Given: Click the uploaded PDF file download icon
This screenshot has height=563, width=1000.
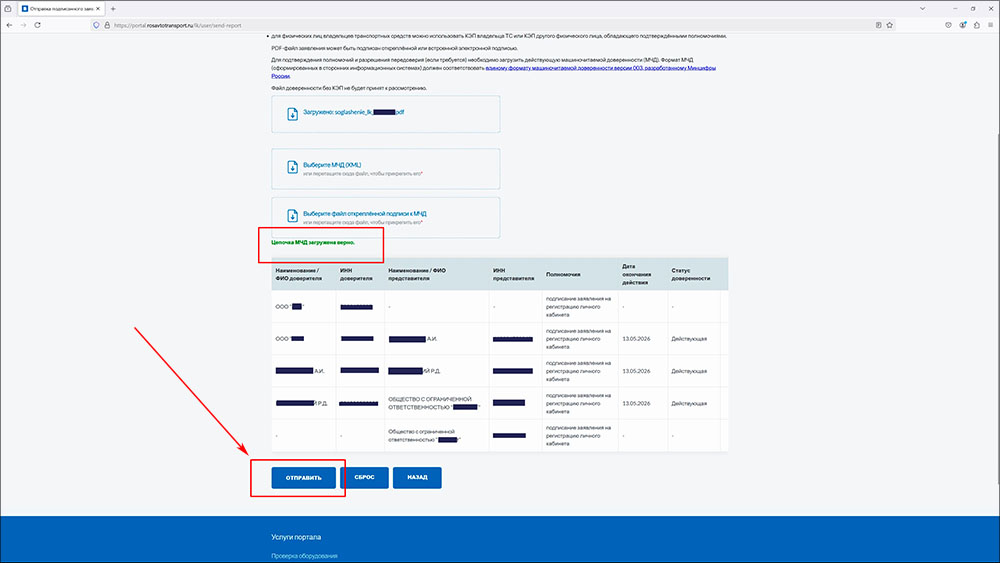Looking at the screenshot, I should (293, 113).
